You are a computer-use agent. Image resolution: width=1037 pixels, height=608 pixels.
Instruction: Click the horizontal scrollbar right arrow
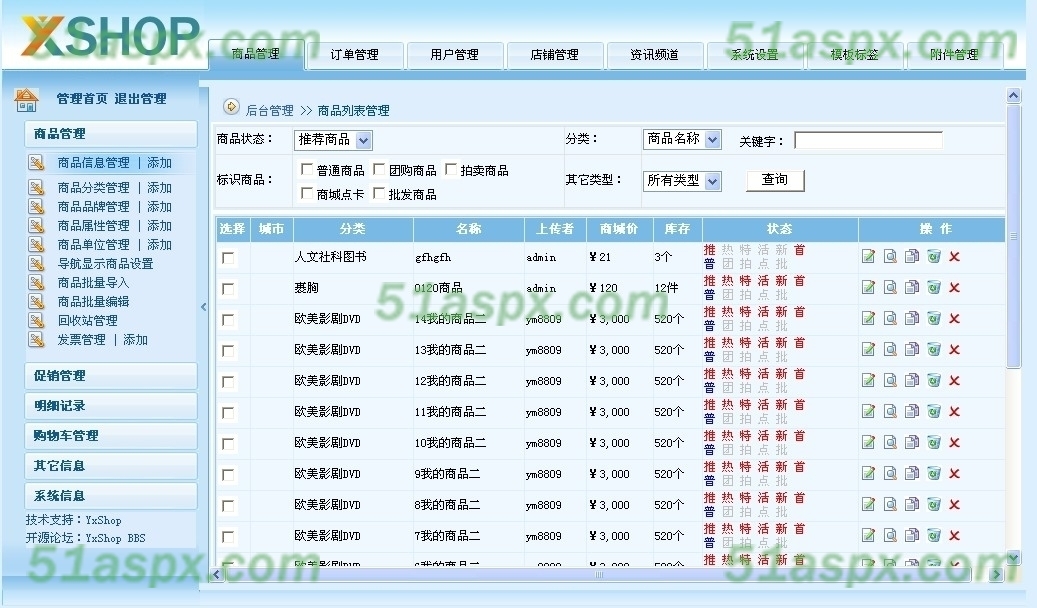coord(996,575)
